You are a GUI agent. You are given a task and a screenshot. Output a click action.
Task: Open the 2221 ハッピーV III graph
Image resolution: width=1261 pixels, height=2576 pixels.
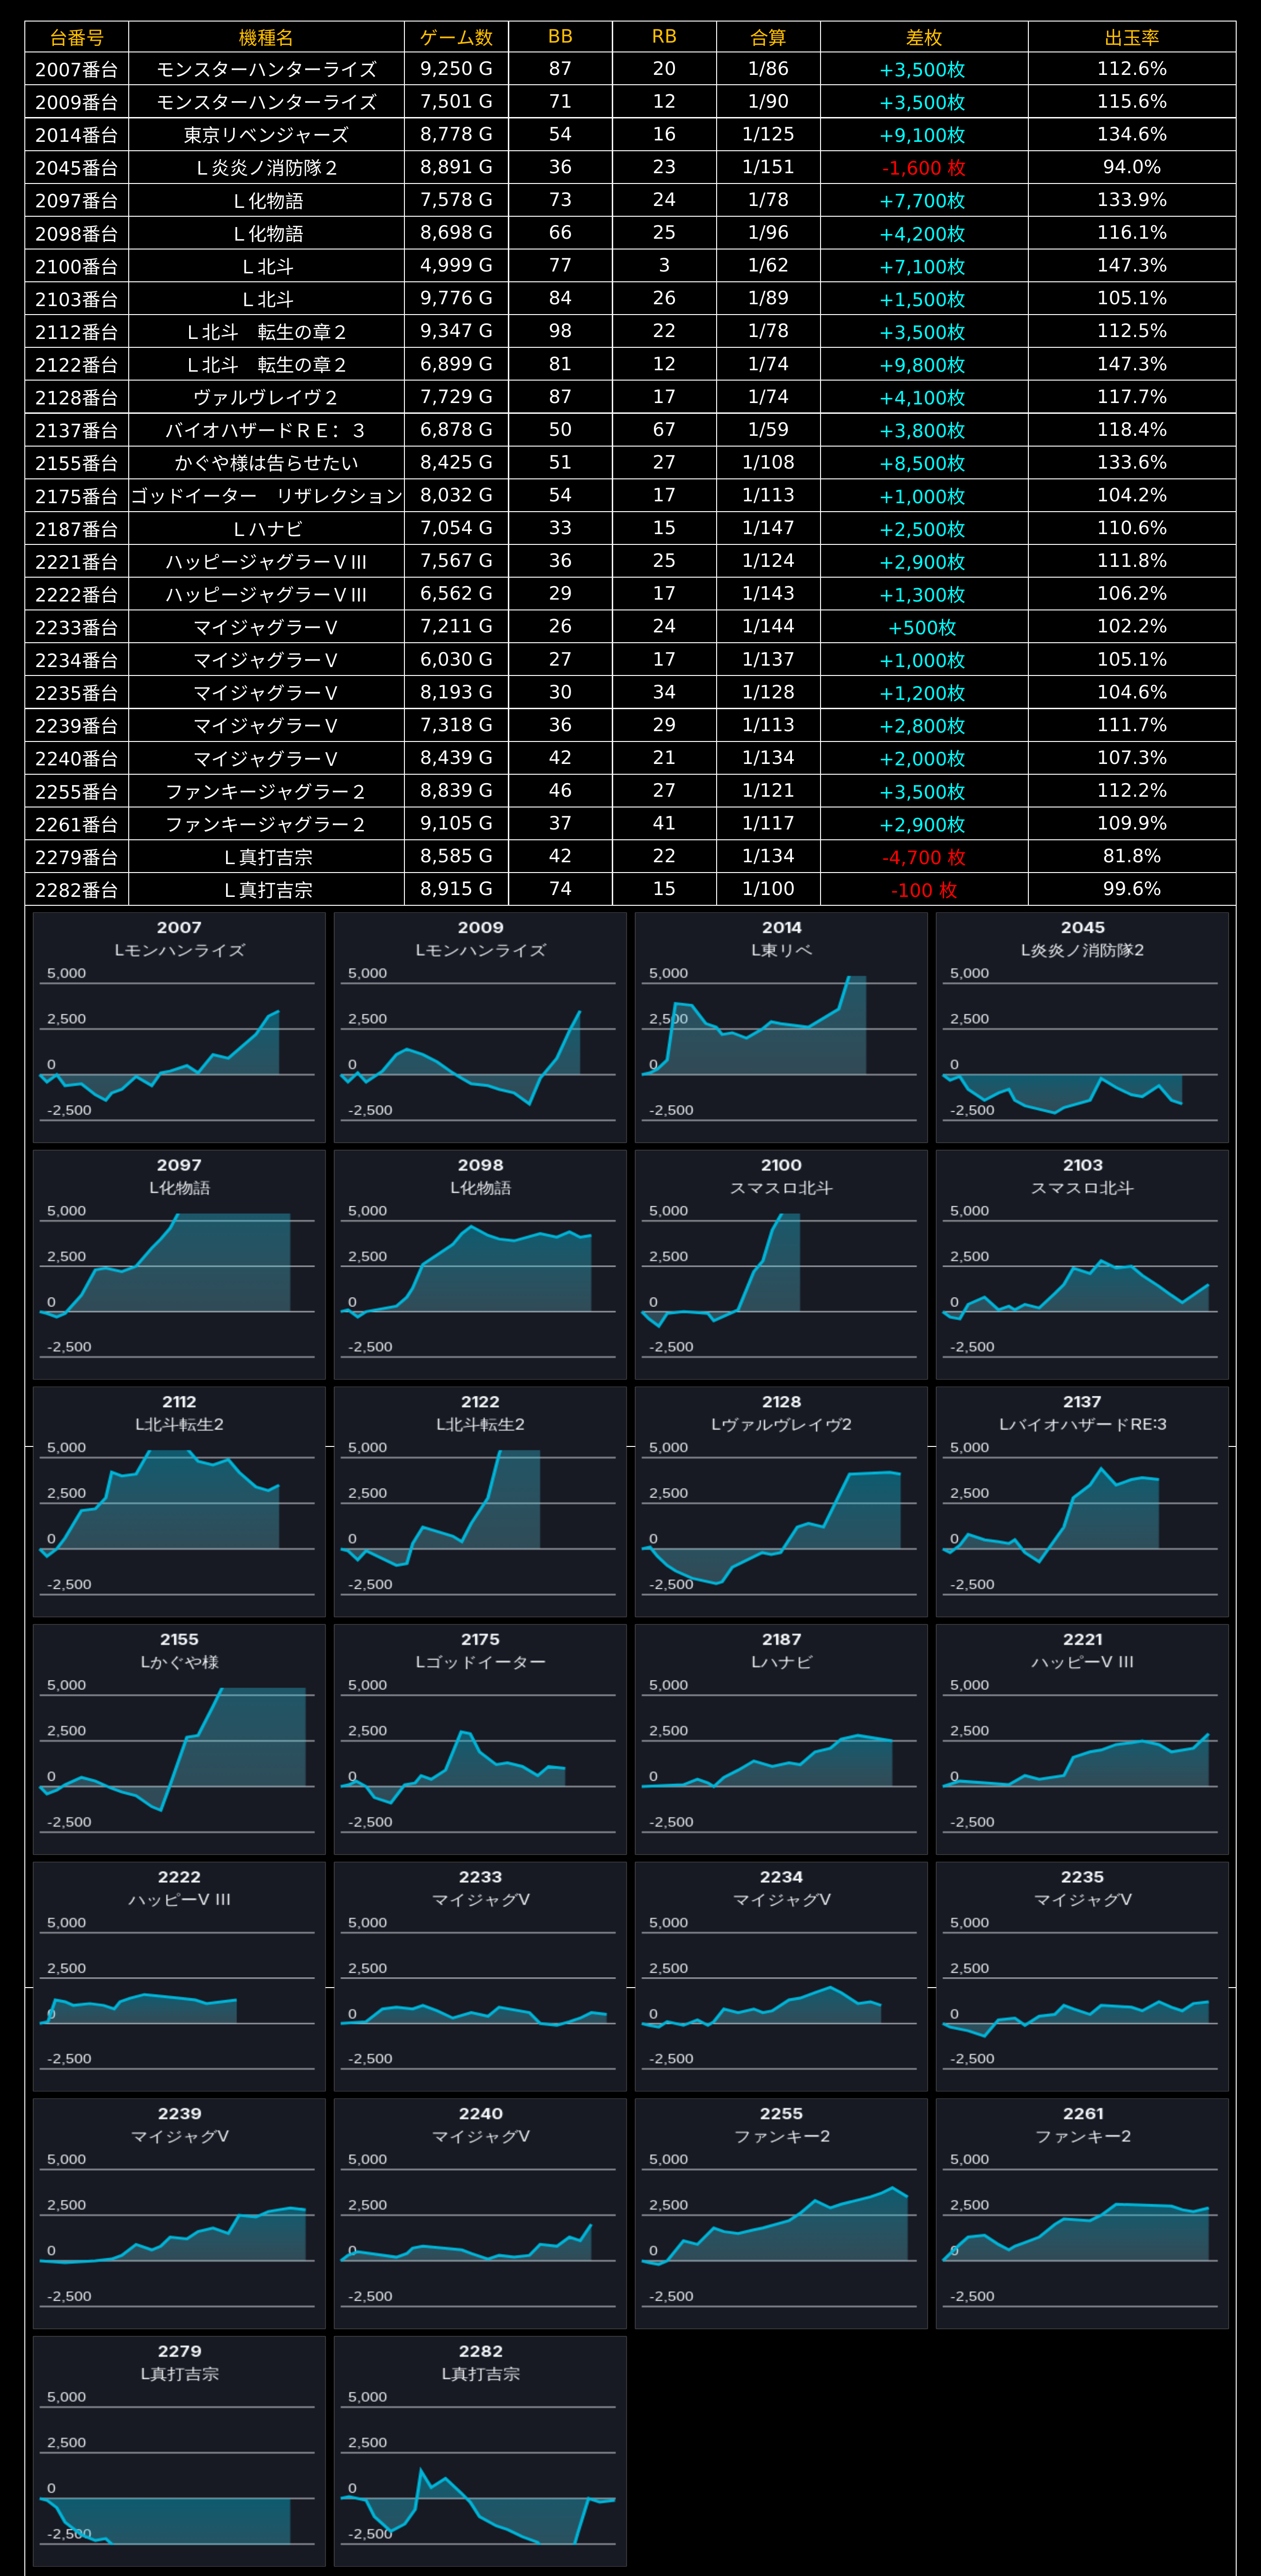[1082, 1739]
